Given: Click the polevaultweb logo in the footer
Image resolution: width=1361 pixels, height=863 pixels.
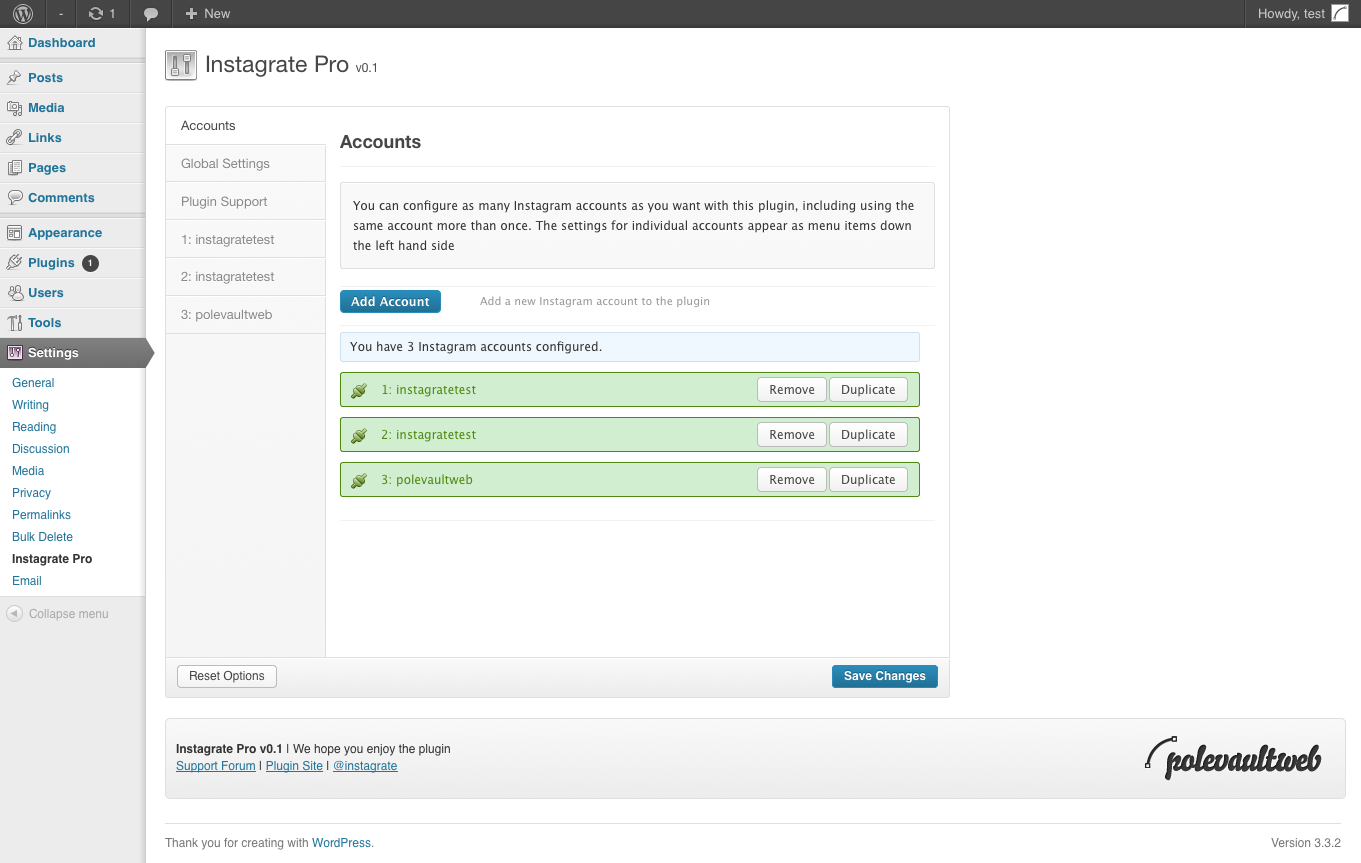Looking at the screenshot, I should [1233, 757].
